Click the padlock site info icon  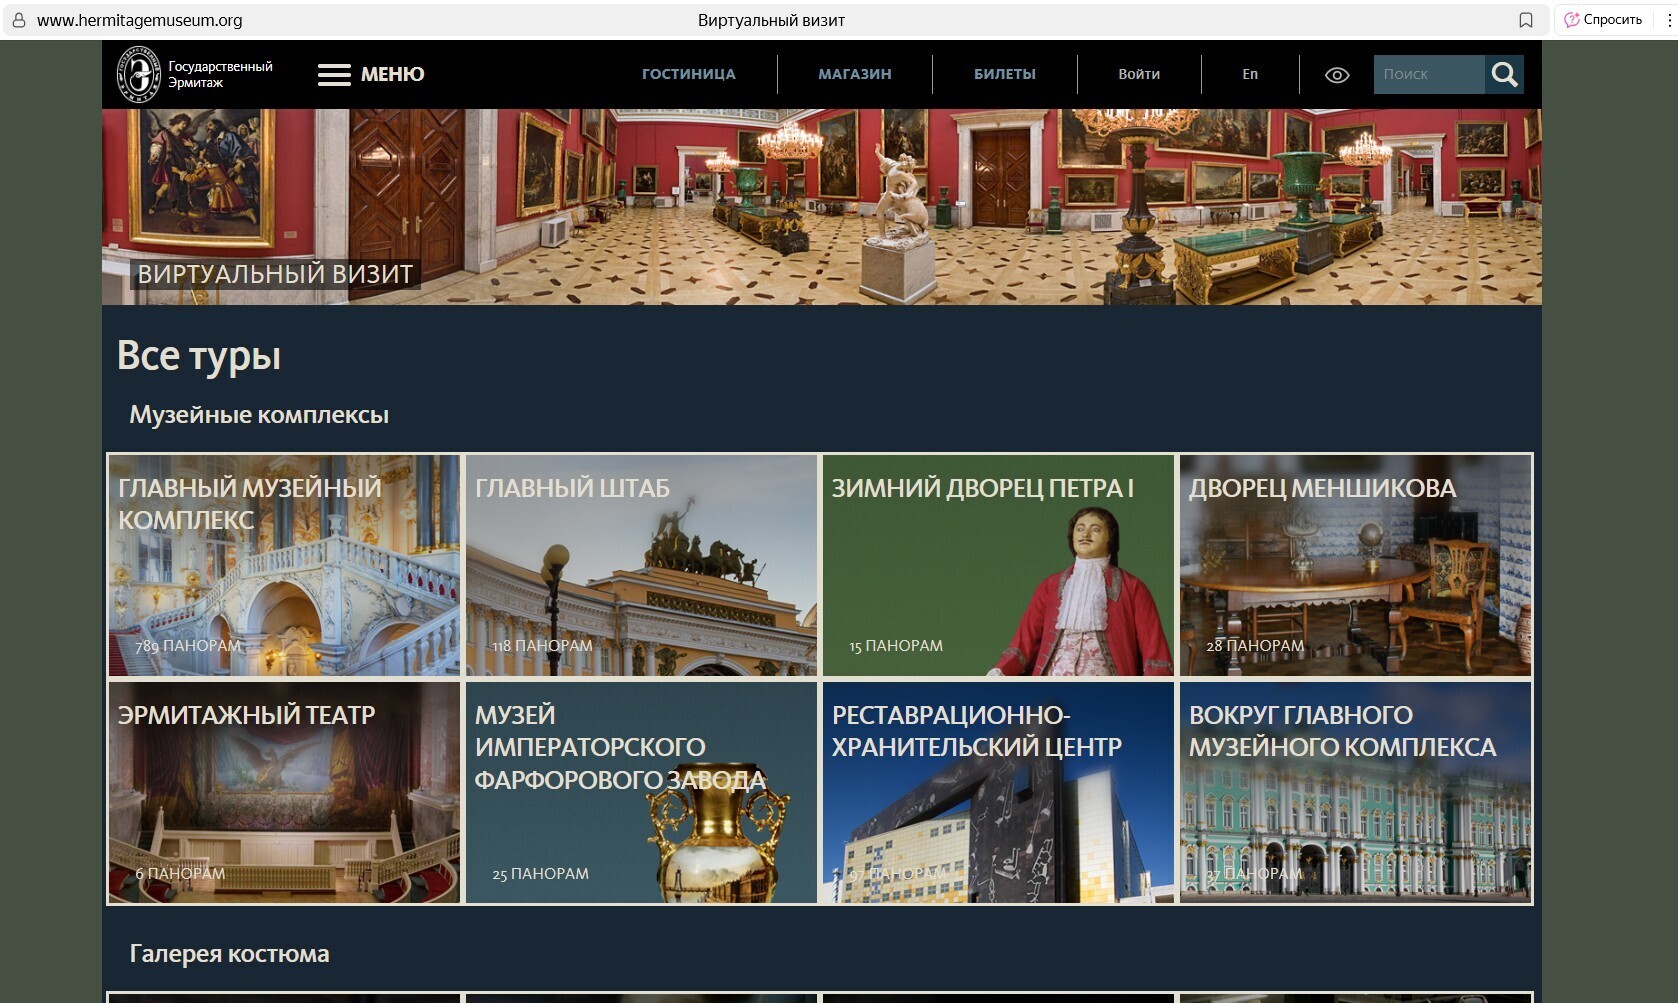[18, 20]
